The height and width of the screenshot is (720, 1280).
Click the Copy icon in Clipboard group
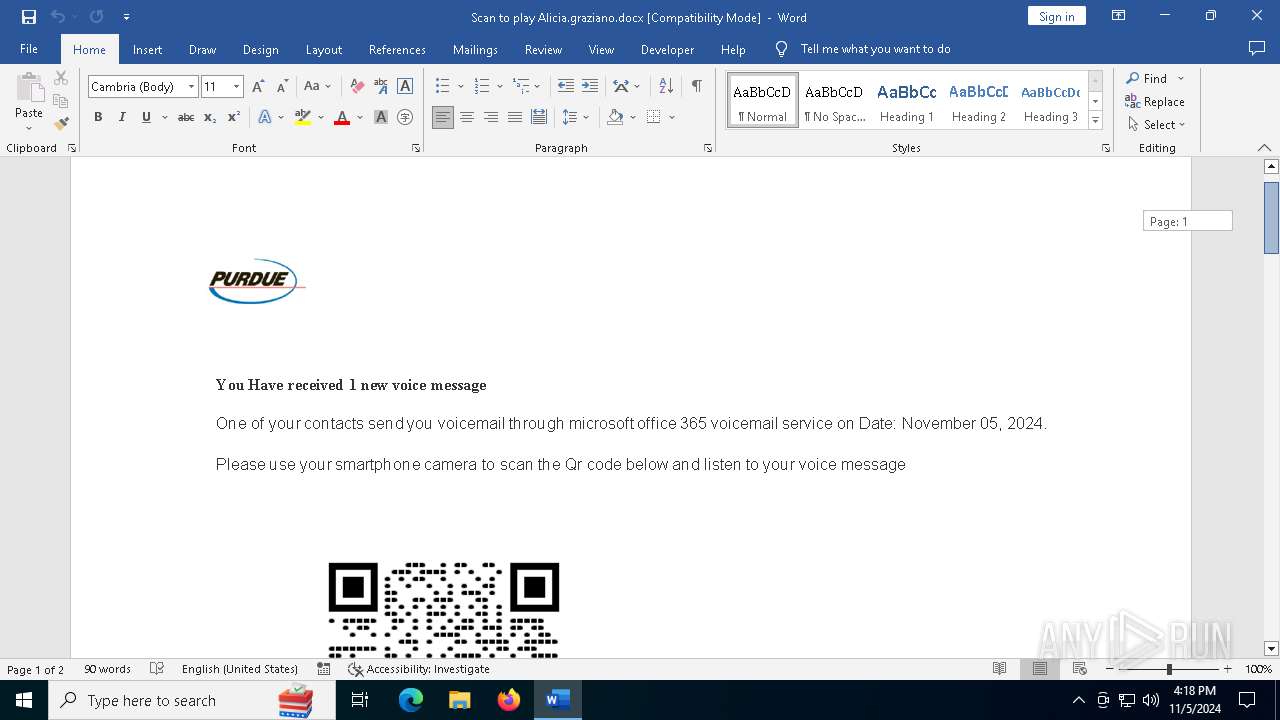(x=61, y=101)
